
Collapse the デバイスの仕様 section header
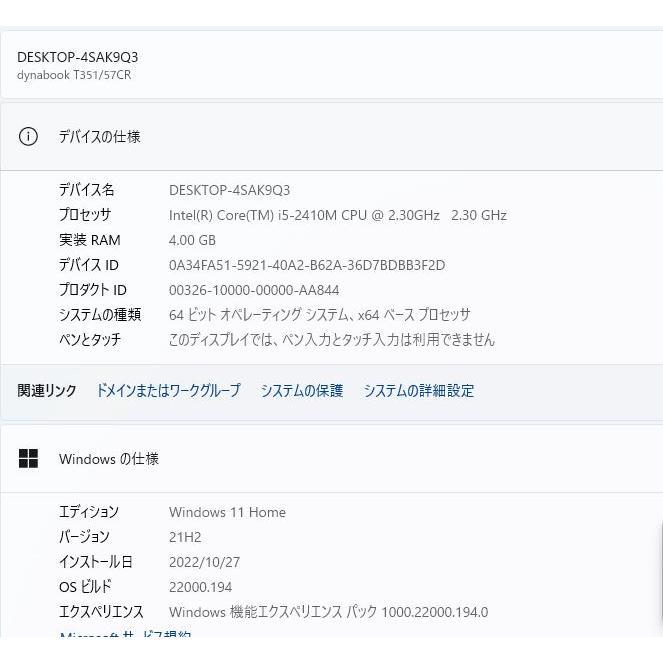tap(330, 137)
